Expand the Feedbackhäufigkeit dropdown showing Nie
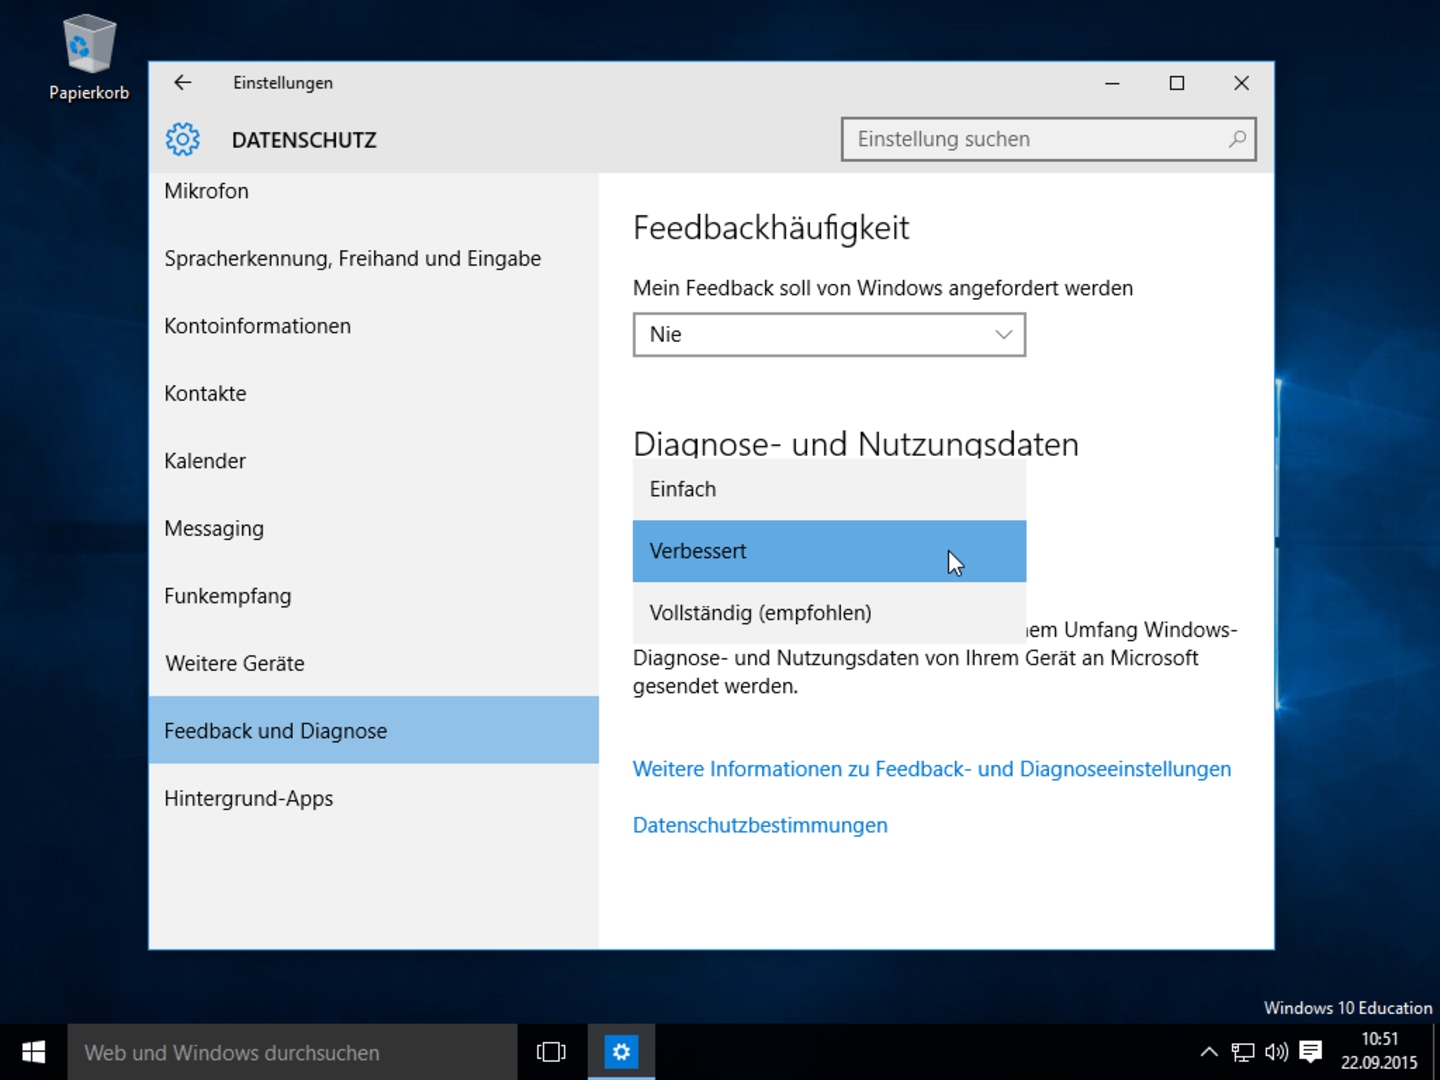Screen dimensions: 1440x1080 (829, 335)
